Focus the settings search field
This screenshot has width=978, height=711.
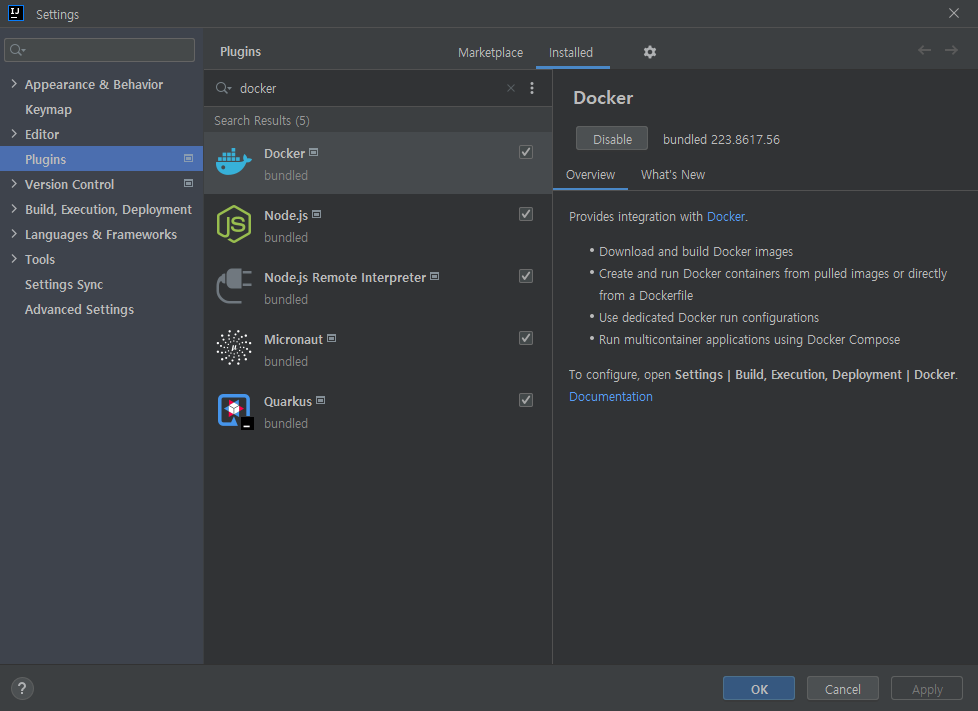click(x=100, y=50)
